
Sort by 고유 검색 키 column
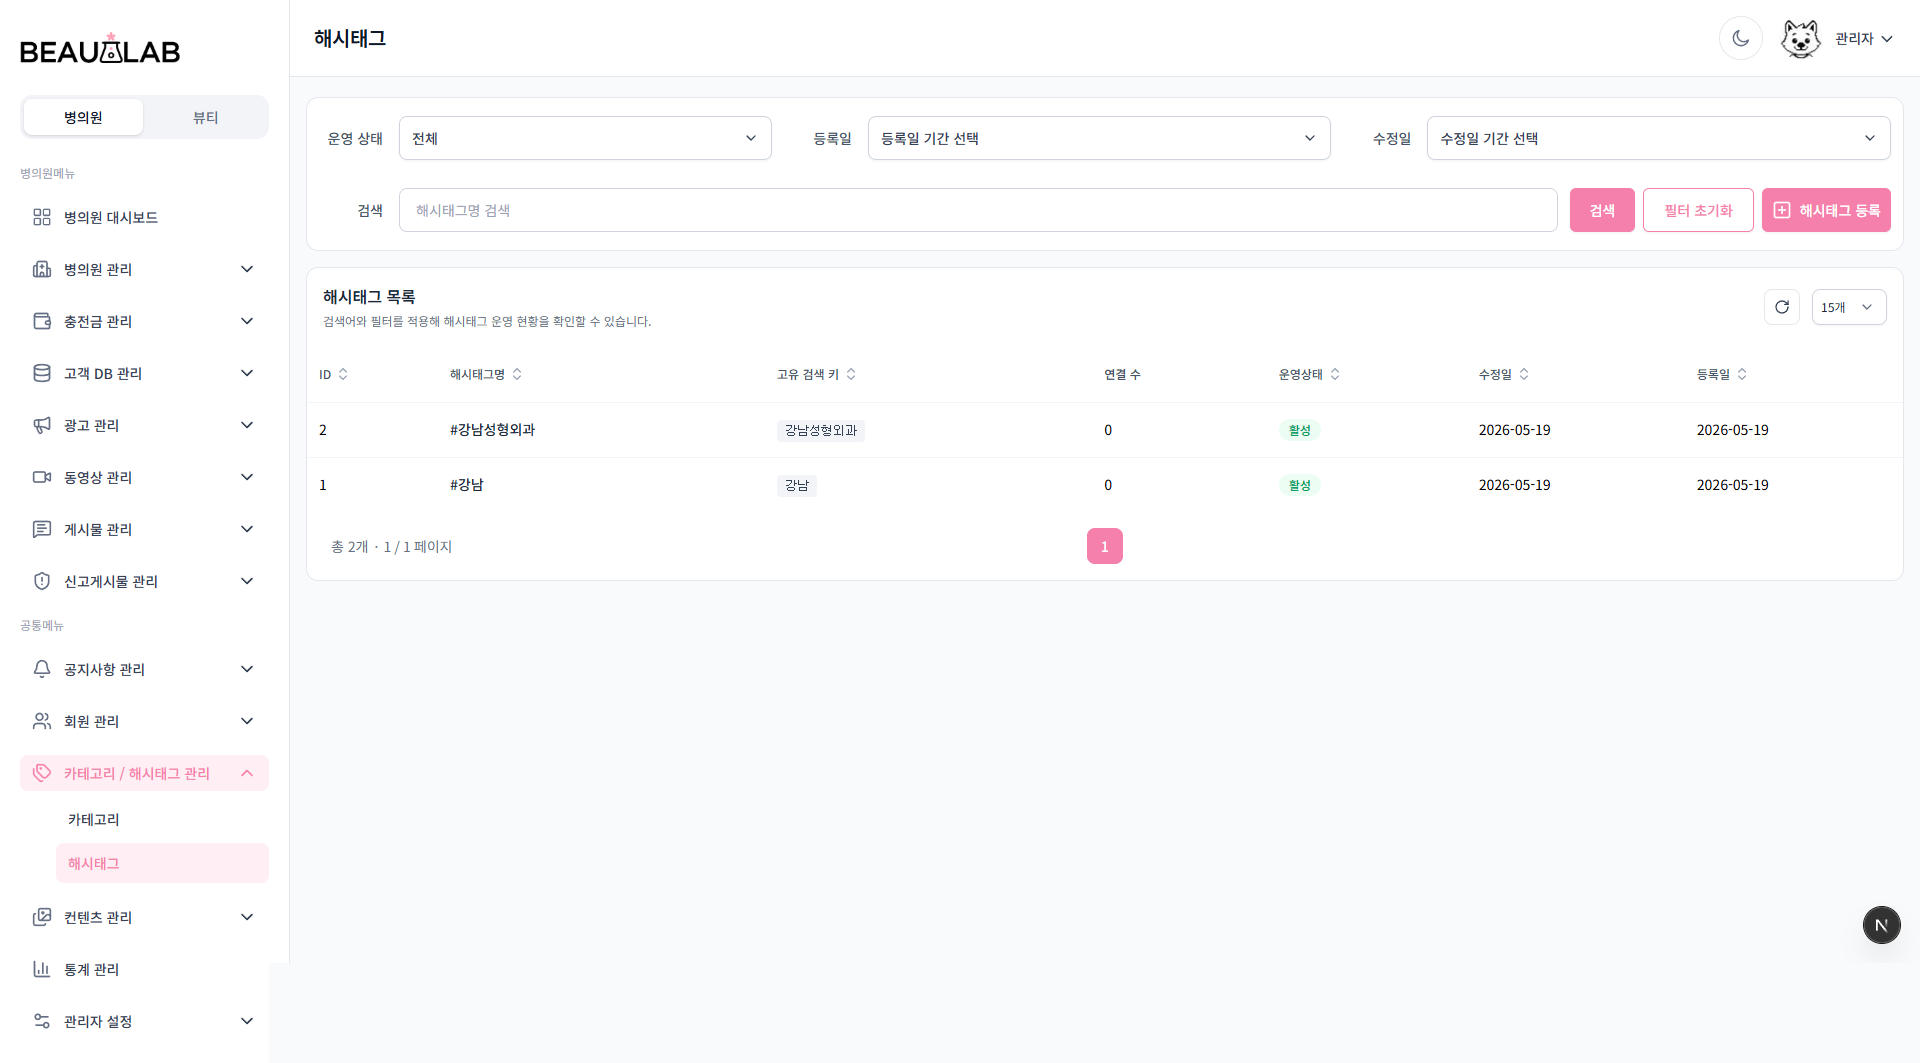817,374
